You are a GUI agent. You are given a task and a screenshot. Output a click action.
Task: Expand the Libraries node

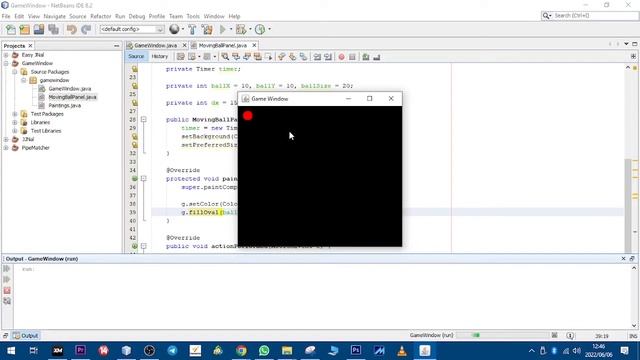[15, 122]
